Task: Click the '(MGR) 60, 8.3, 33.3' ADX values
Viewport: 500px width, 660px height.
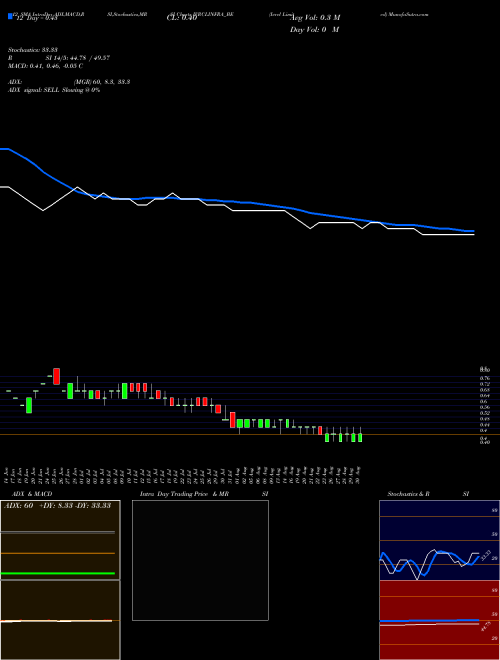Action: tap(102, 82)
